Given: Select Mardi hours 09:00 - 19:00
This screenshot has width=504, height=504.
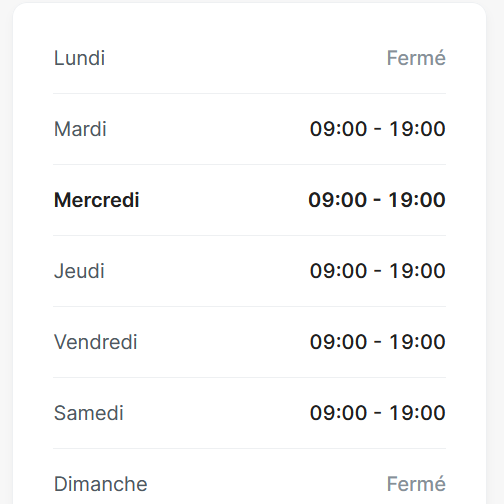Looking at the screenshot, I should (x=378, y=129).
